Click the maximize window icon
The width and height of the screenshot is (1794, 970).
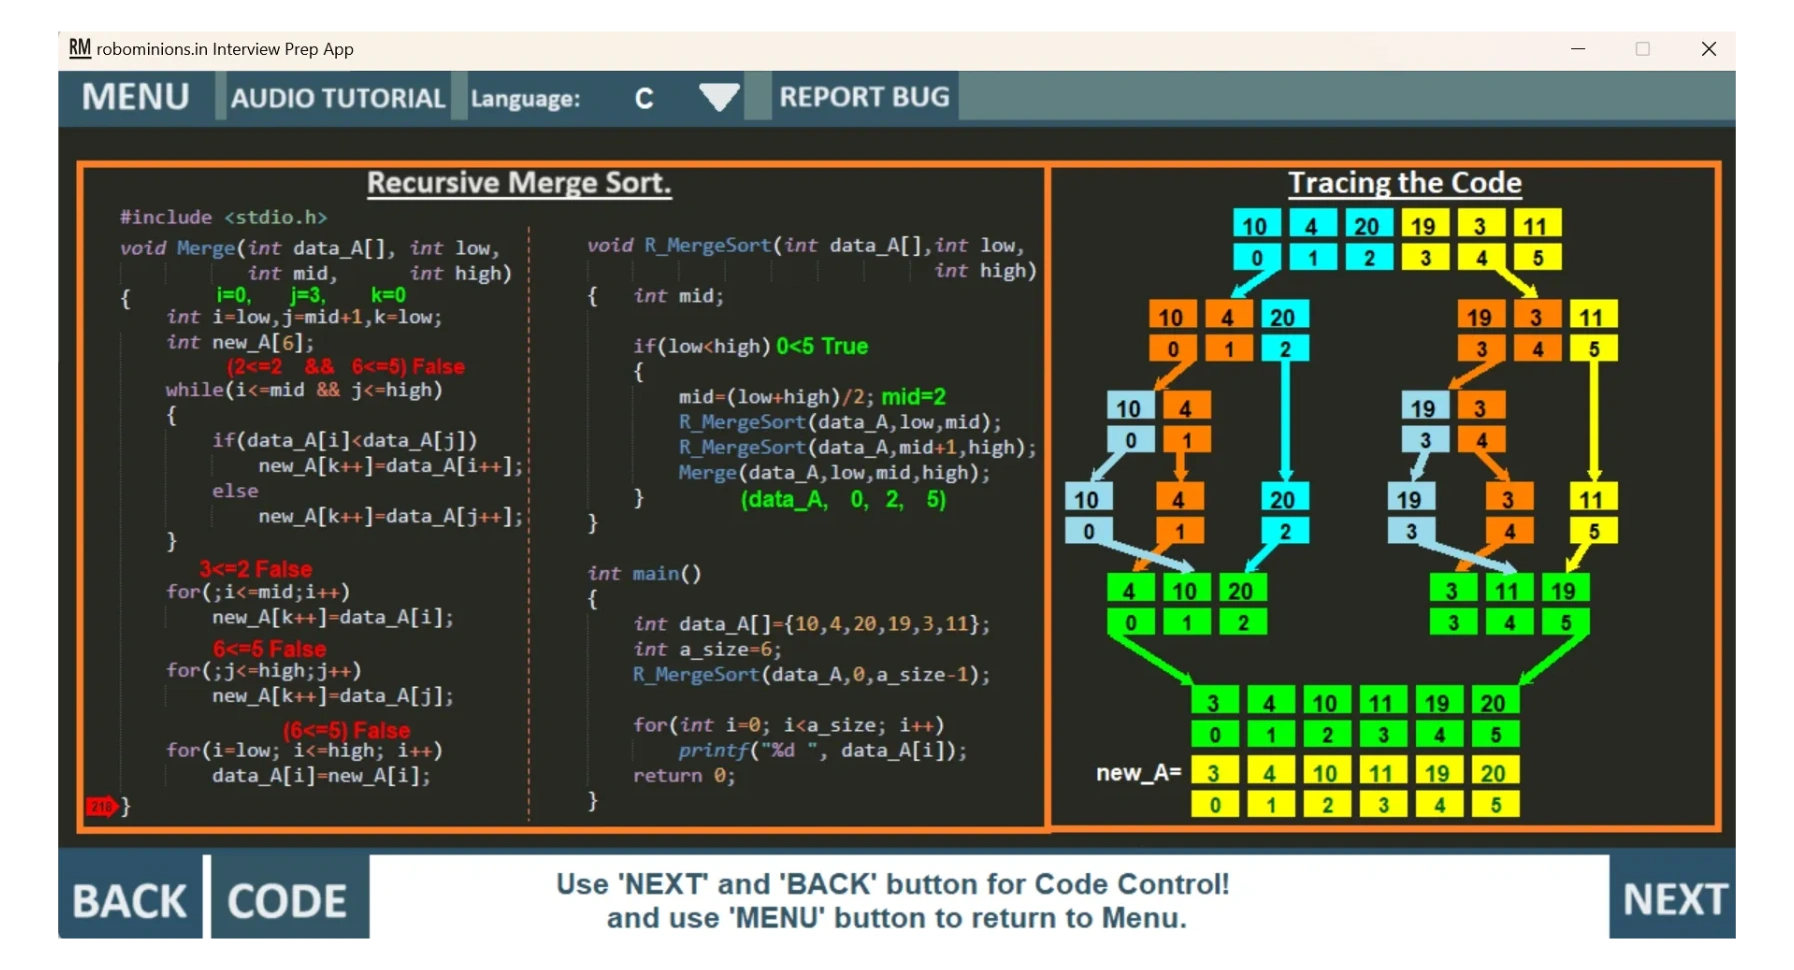click(1643, 48)
